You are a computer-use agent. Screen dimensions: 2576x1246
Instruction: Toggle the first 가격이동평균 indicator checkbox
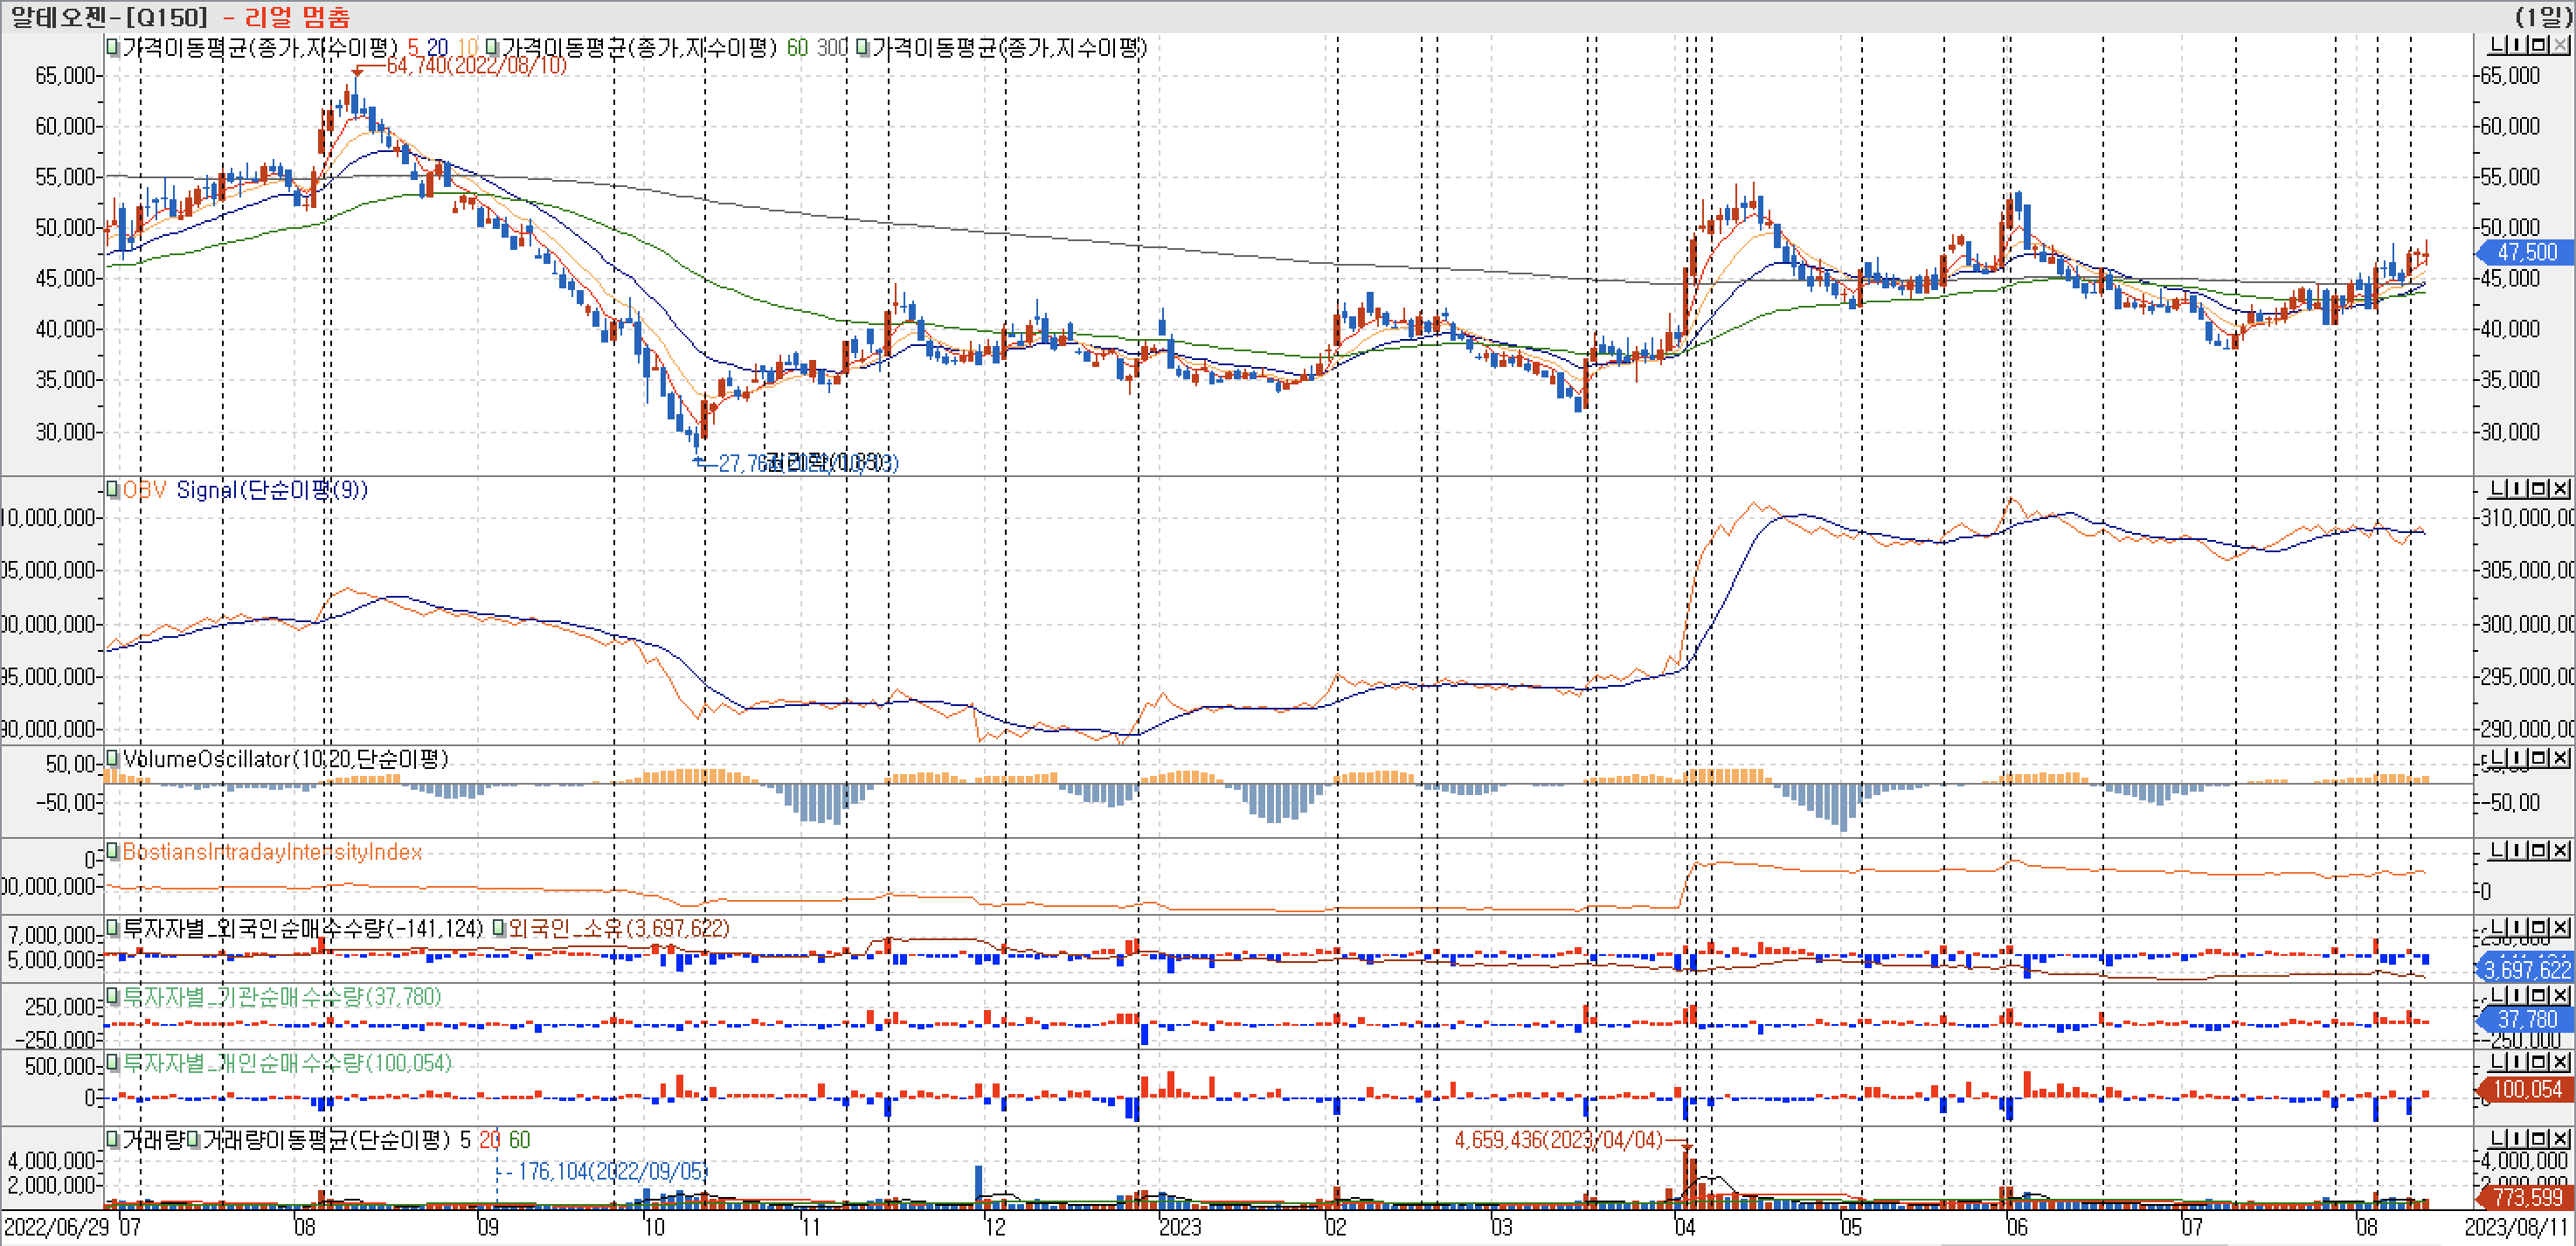113,47
